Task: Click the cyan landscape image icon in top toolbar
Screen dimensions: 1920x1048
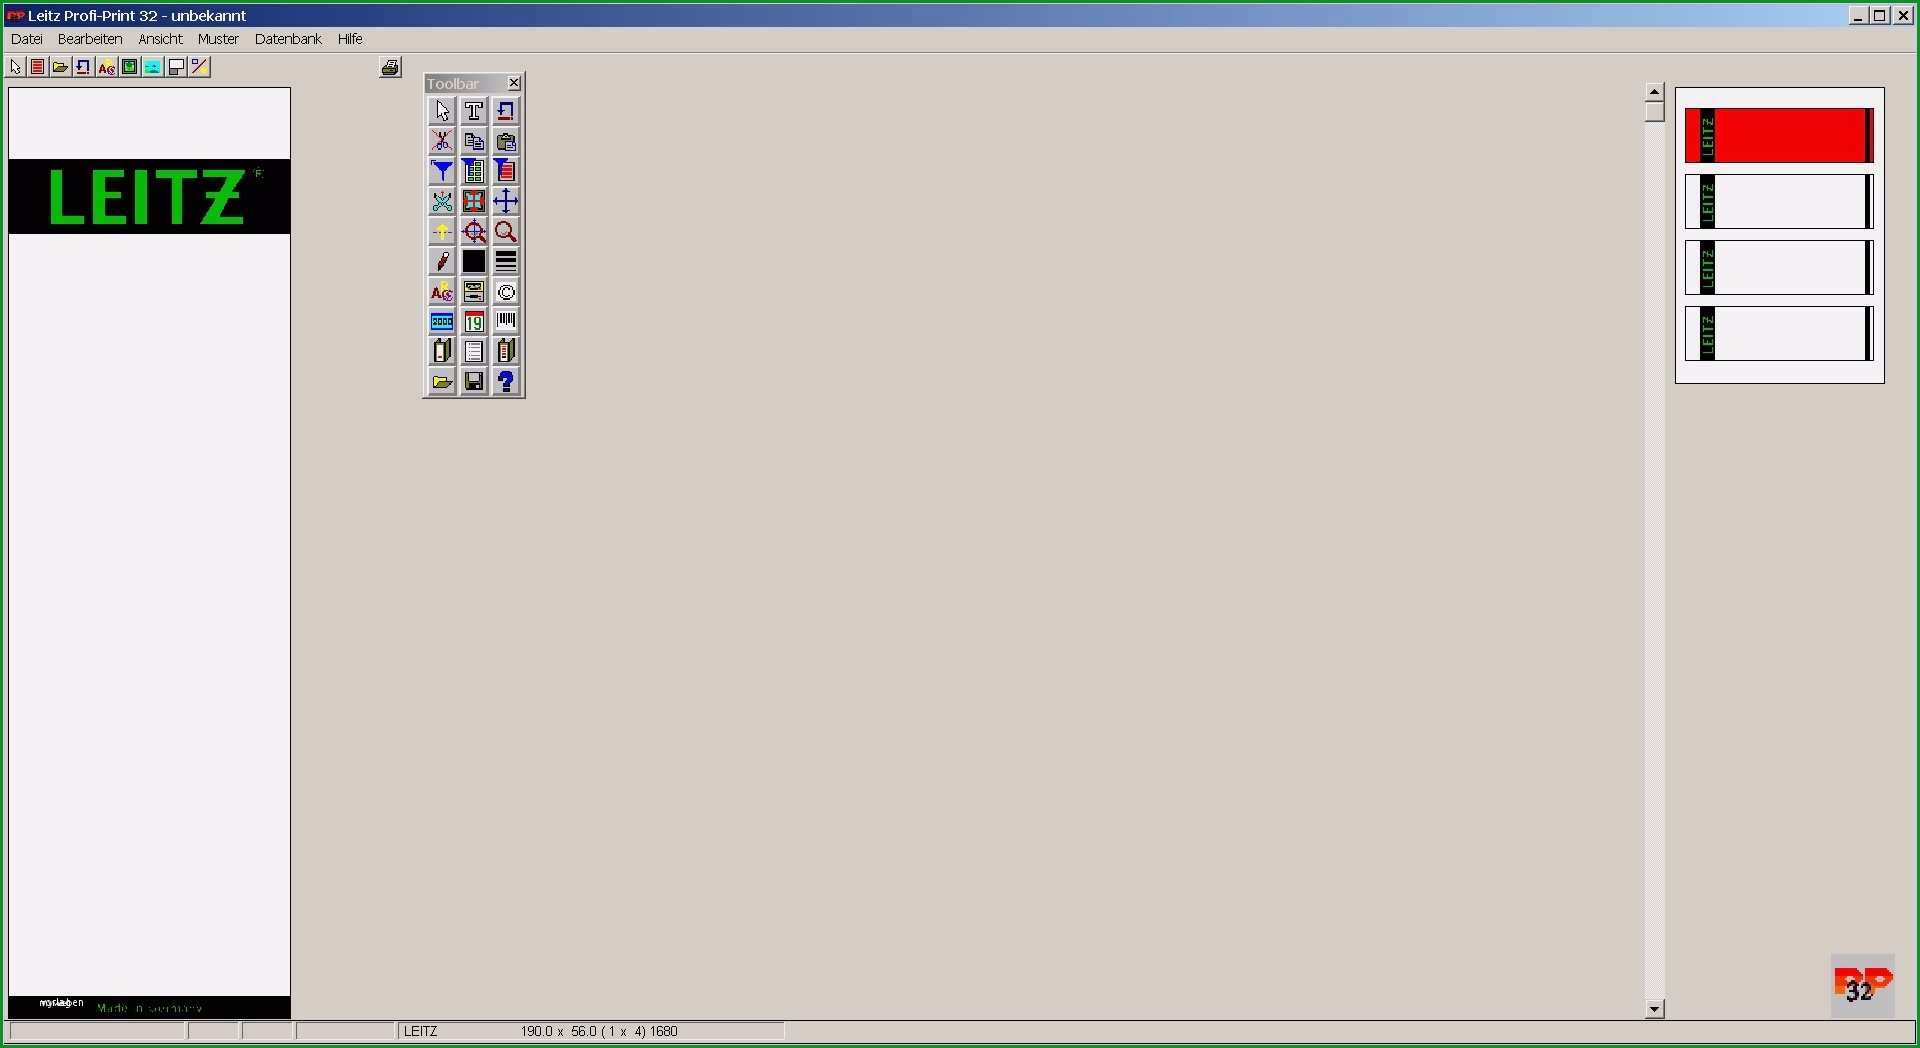Action: [153, 67]
